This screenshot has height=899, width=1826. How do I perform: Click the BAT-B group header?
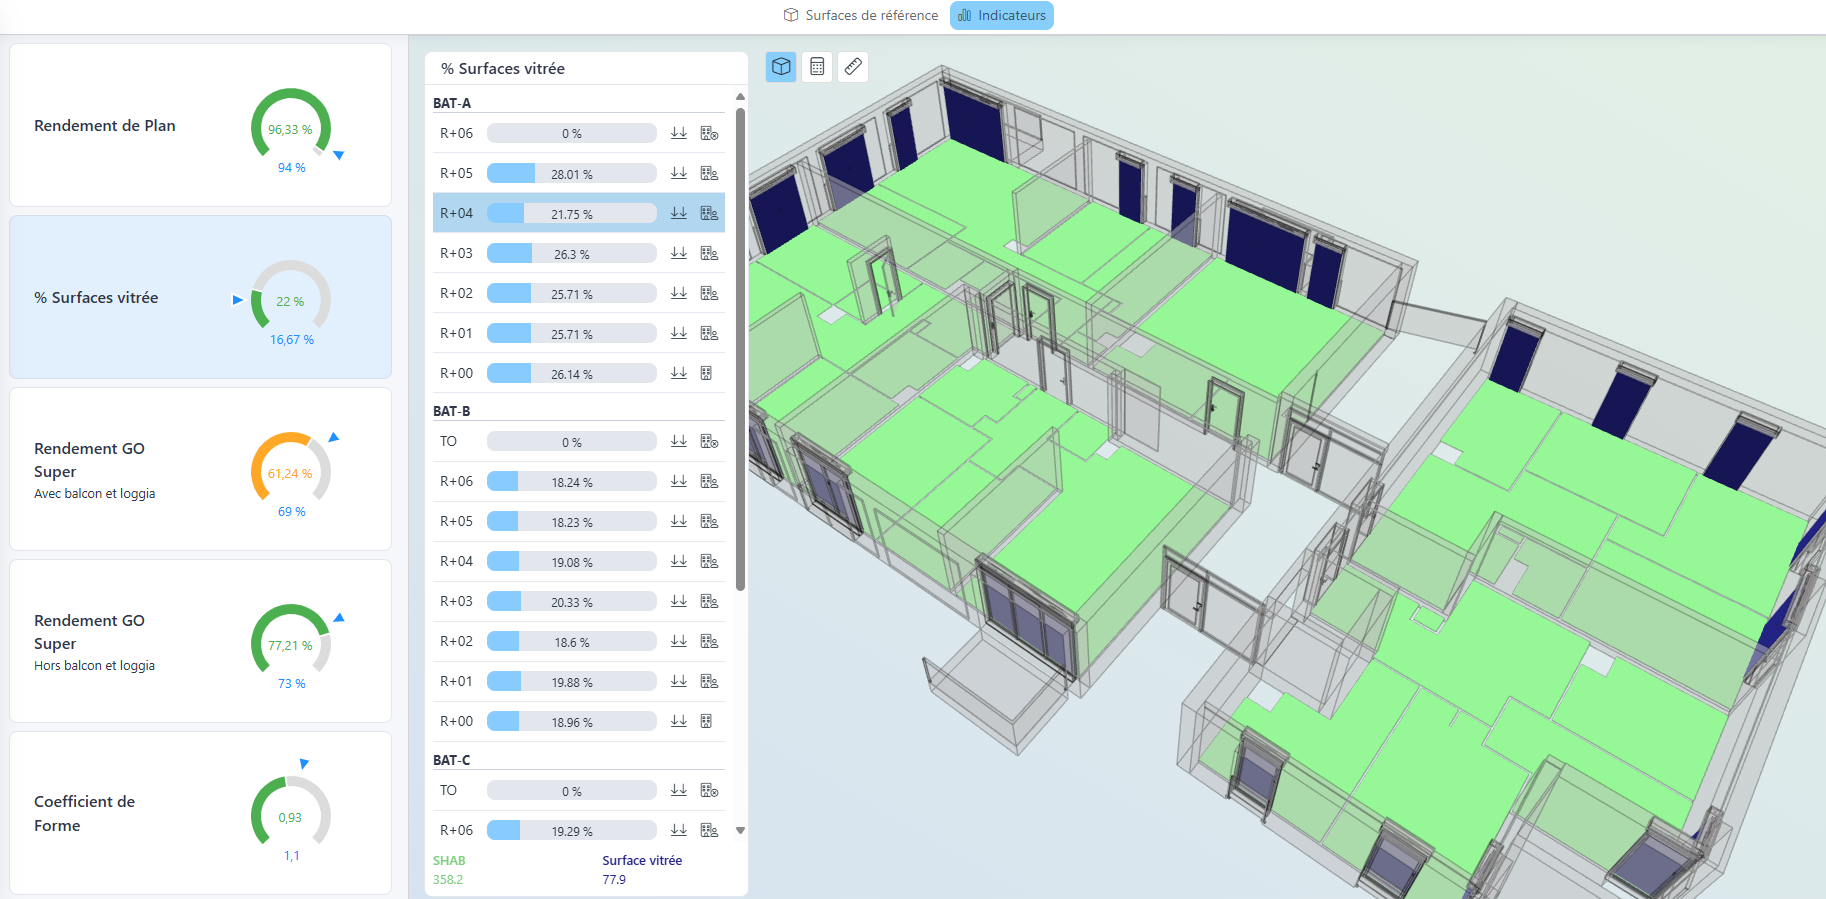[x=452, y=411]
